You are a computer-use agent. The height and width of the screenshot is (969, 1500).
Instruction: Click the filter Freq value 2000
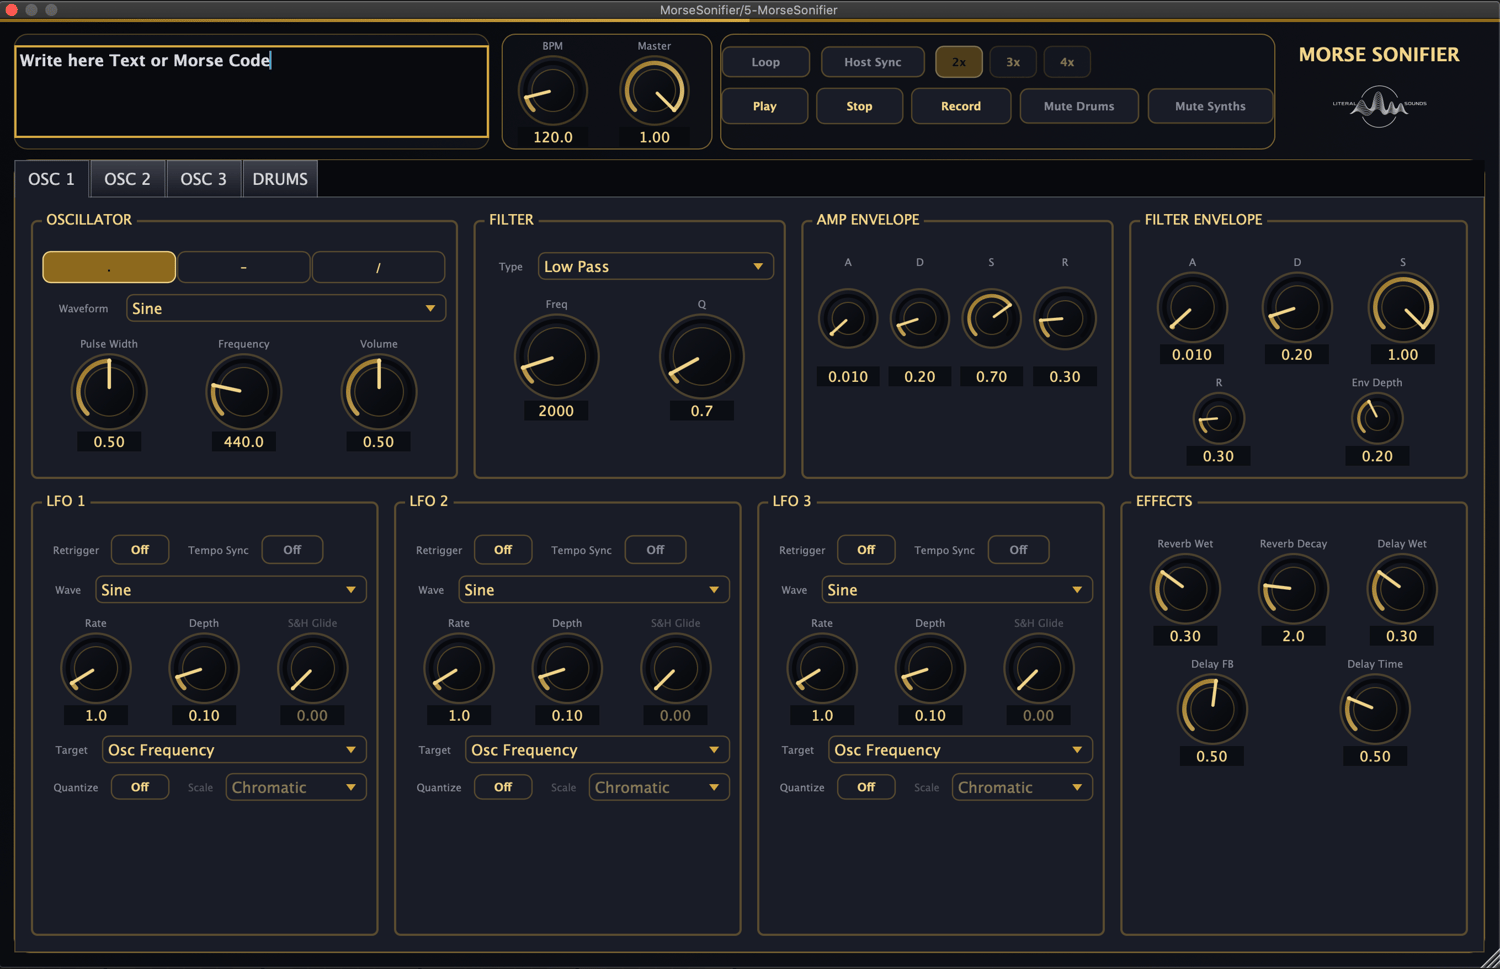[556, 411]
